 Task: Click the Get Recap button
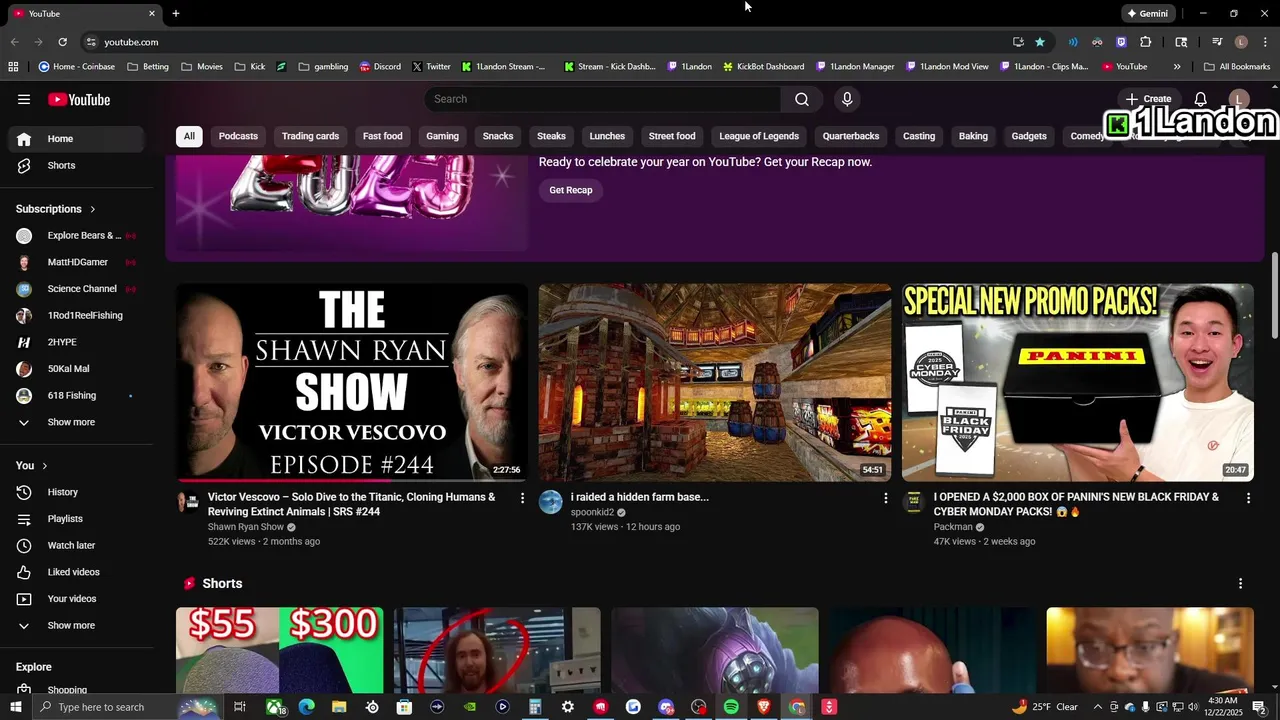[571, 190]
